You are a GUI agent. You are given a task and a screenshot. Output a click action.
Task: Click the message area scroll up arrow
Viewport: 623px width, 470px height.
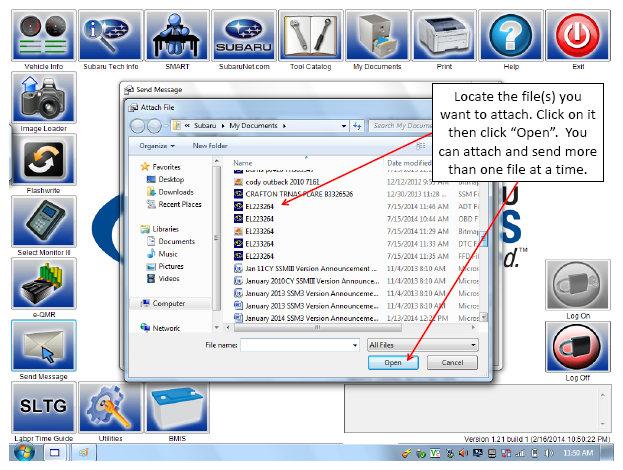point(602,395)
